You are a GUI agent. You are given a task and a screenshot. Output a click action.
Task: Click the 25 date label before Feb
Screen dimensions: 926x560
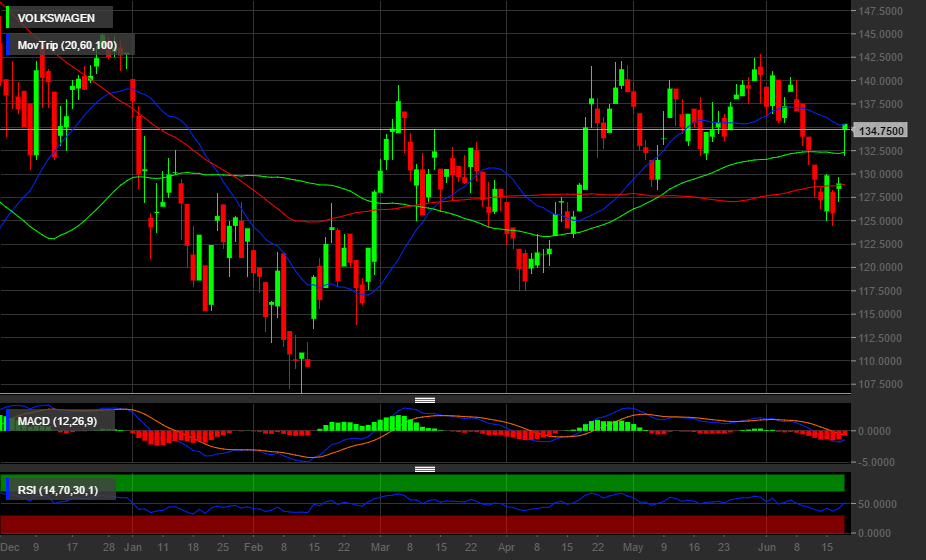[223, 548]
